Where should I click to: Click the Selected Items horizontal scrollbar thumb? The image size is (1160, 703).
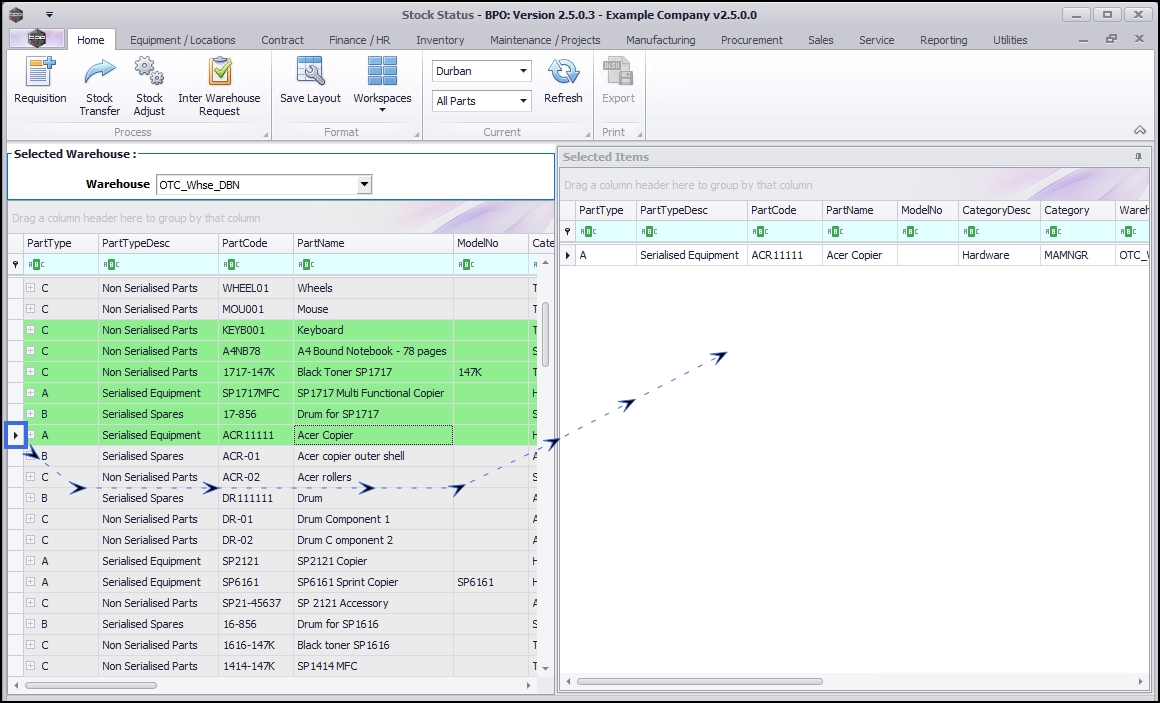tap(700, 682)
